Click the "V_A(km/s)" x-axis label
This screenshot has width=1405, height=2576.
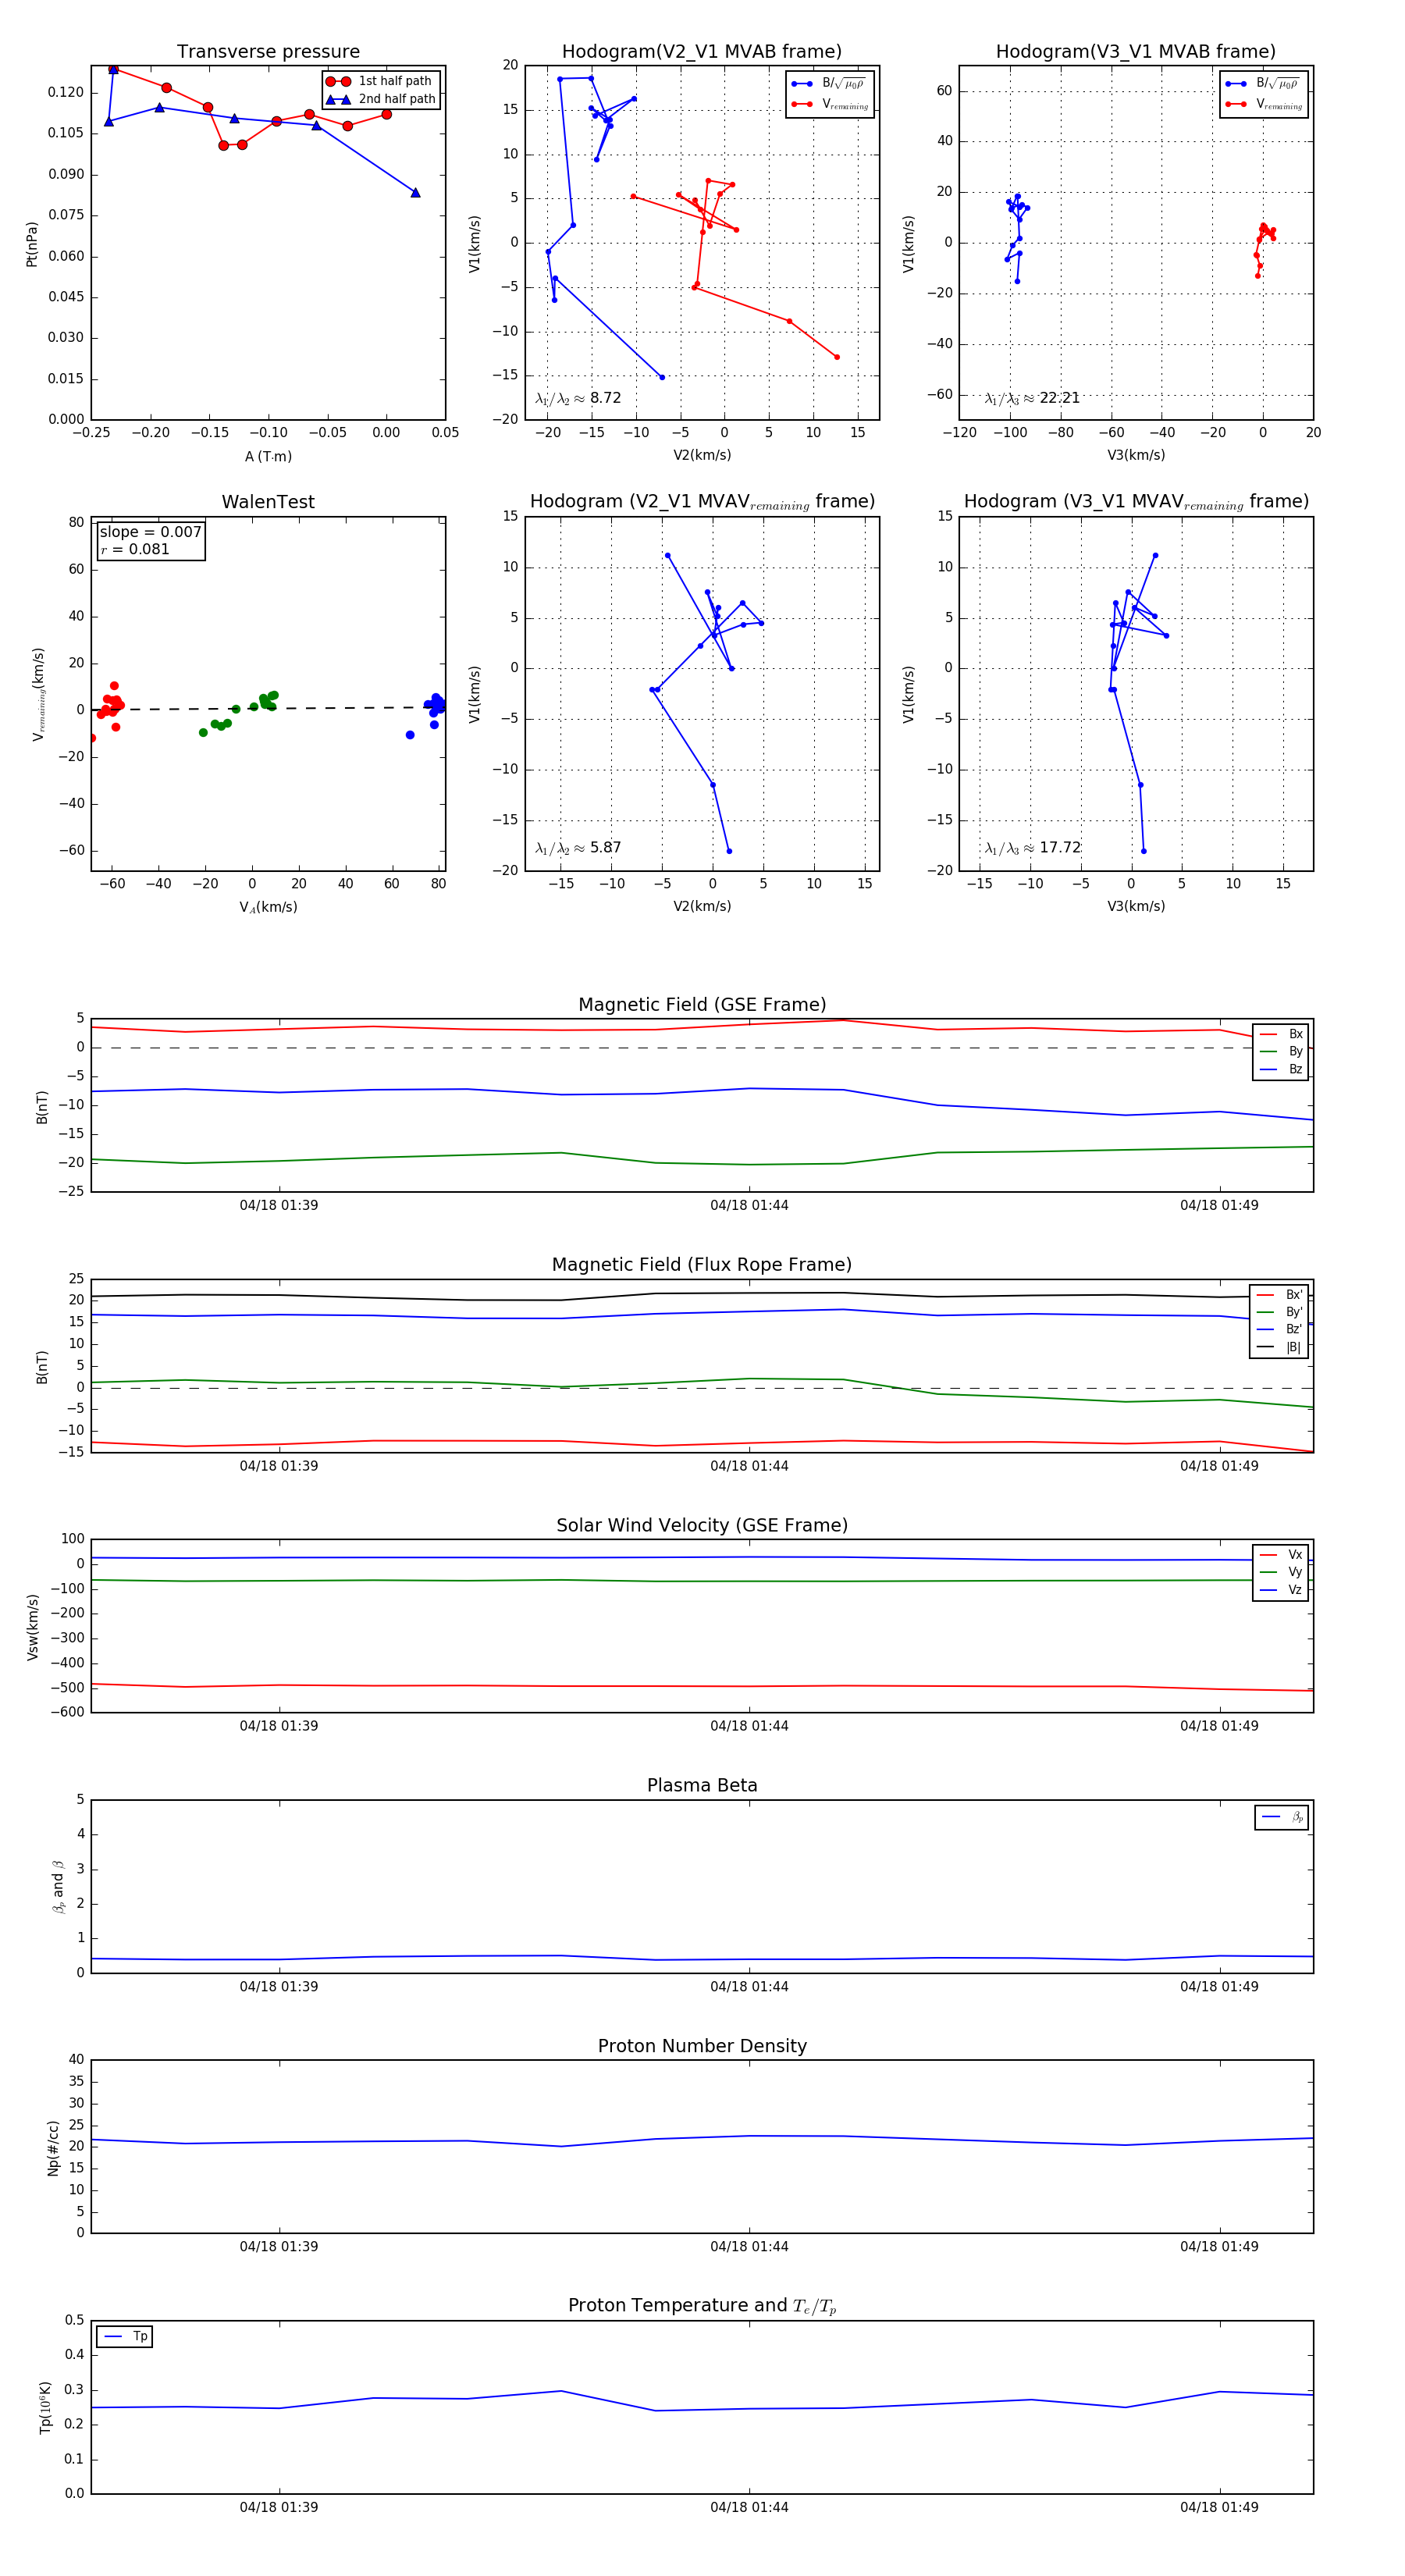coord(268,907)
